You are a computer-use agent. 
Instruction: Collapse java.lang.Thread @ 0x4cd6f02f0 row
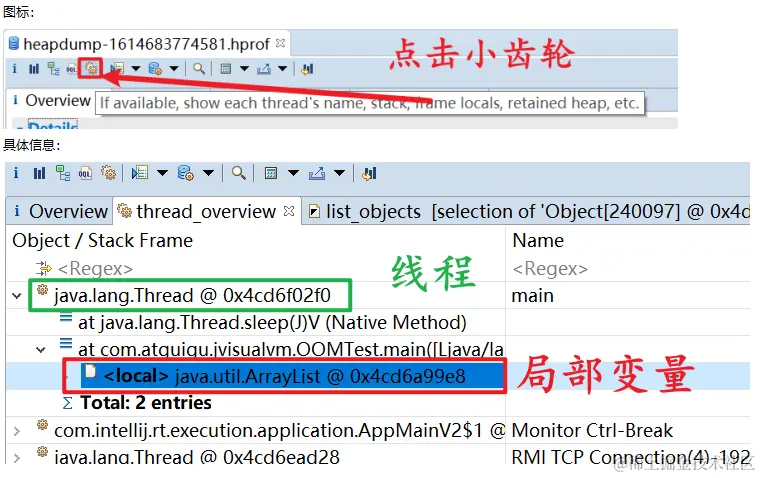tap(17, 296)
